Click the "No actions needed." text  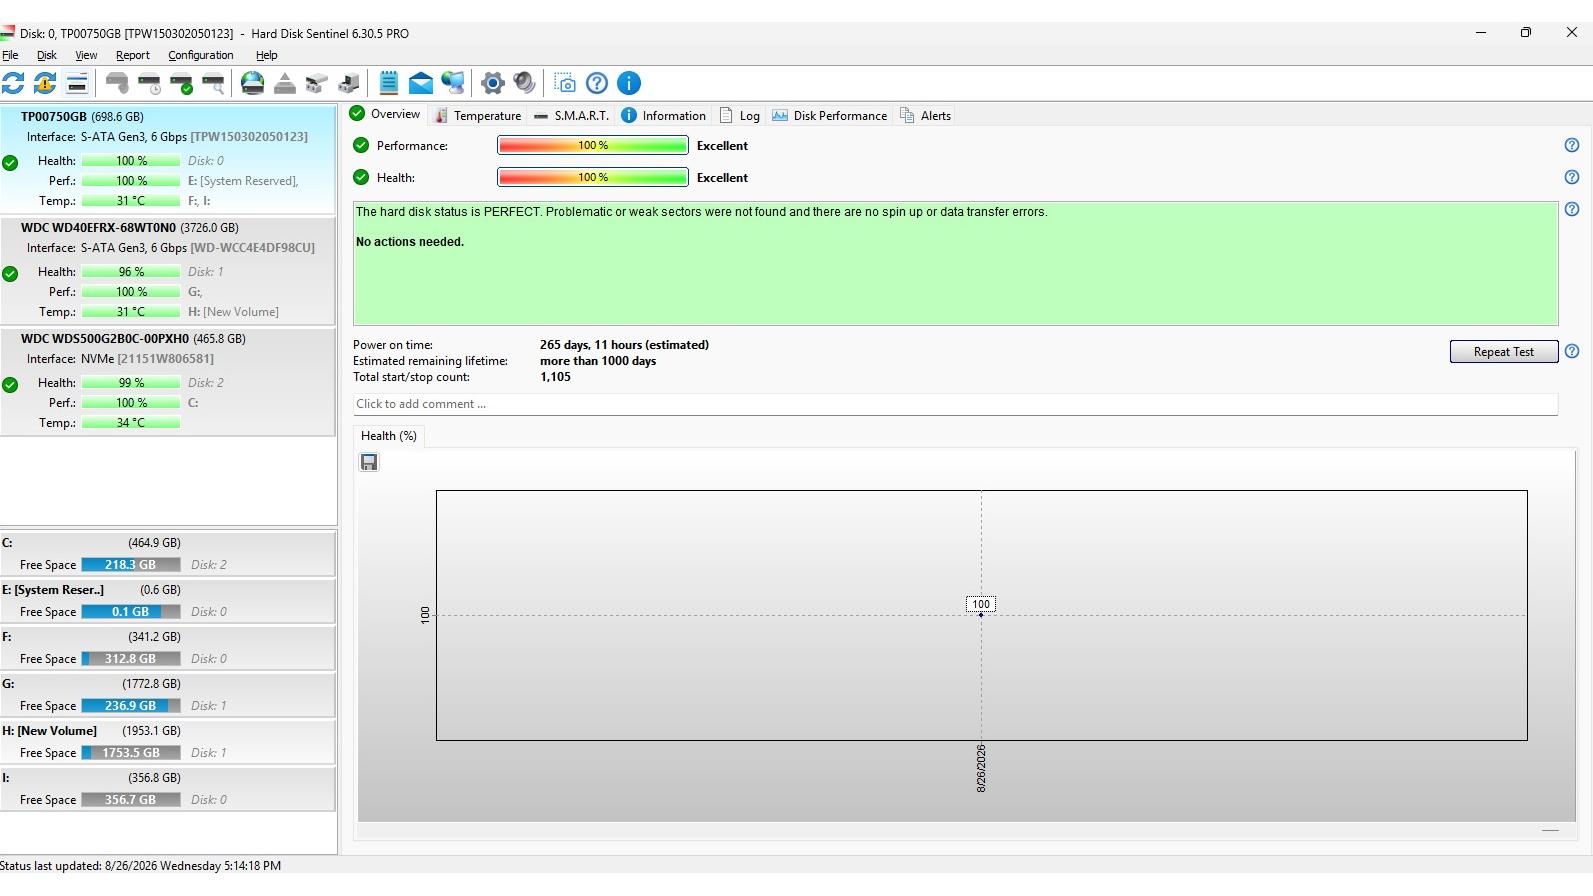[410, 242]
